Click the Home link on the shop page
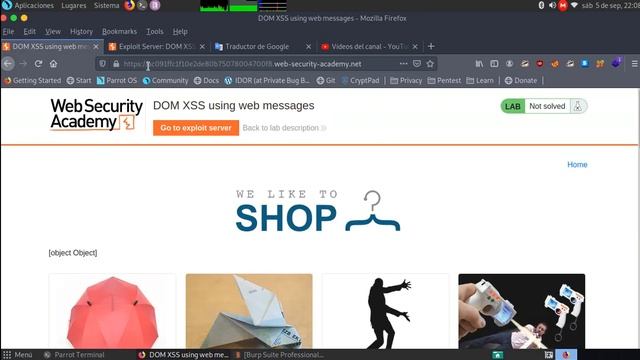The width and height of the screenshot is (640, 360). click(577, 164)
